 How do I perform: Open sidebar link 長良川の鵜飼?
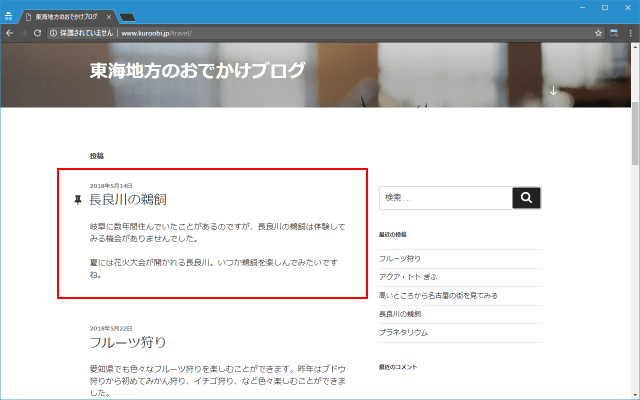click(x=400, y=314)
